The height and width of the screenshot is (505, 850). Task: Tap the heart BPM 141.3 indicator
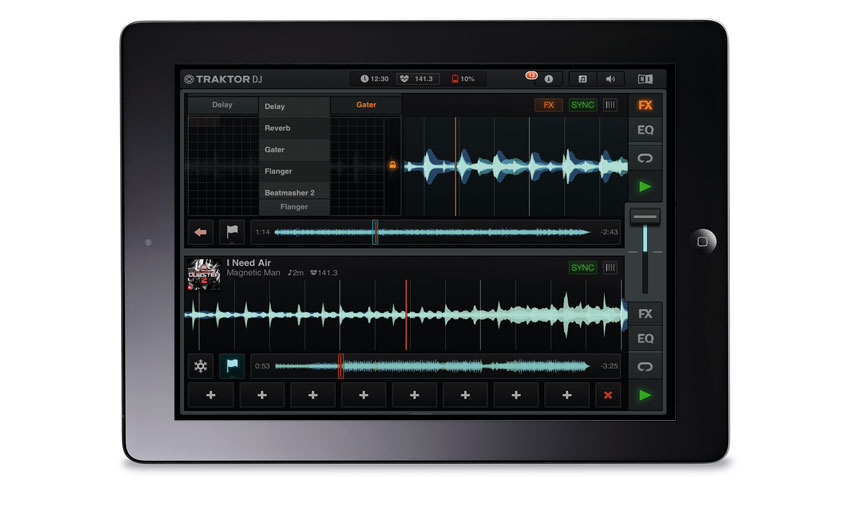click(x=417, y=79)
